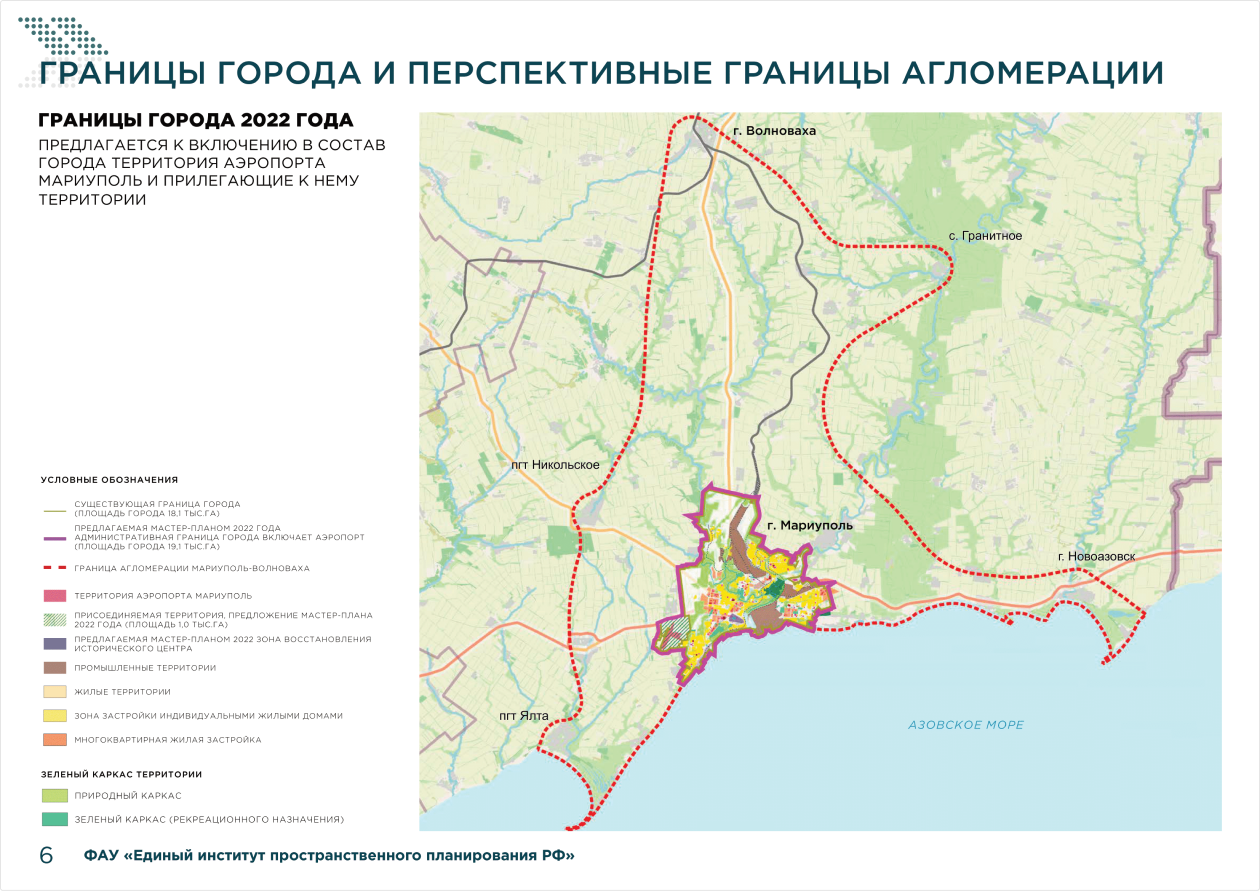
Task: Click the г. Мариуполь label on the map
Action: [809, 524]
